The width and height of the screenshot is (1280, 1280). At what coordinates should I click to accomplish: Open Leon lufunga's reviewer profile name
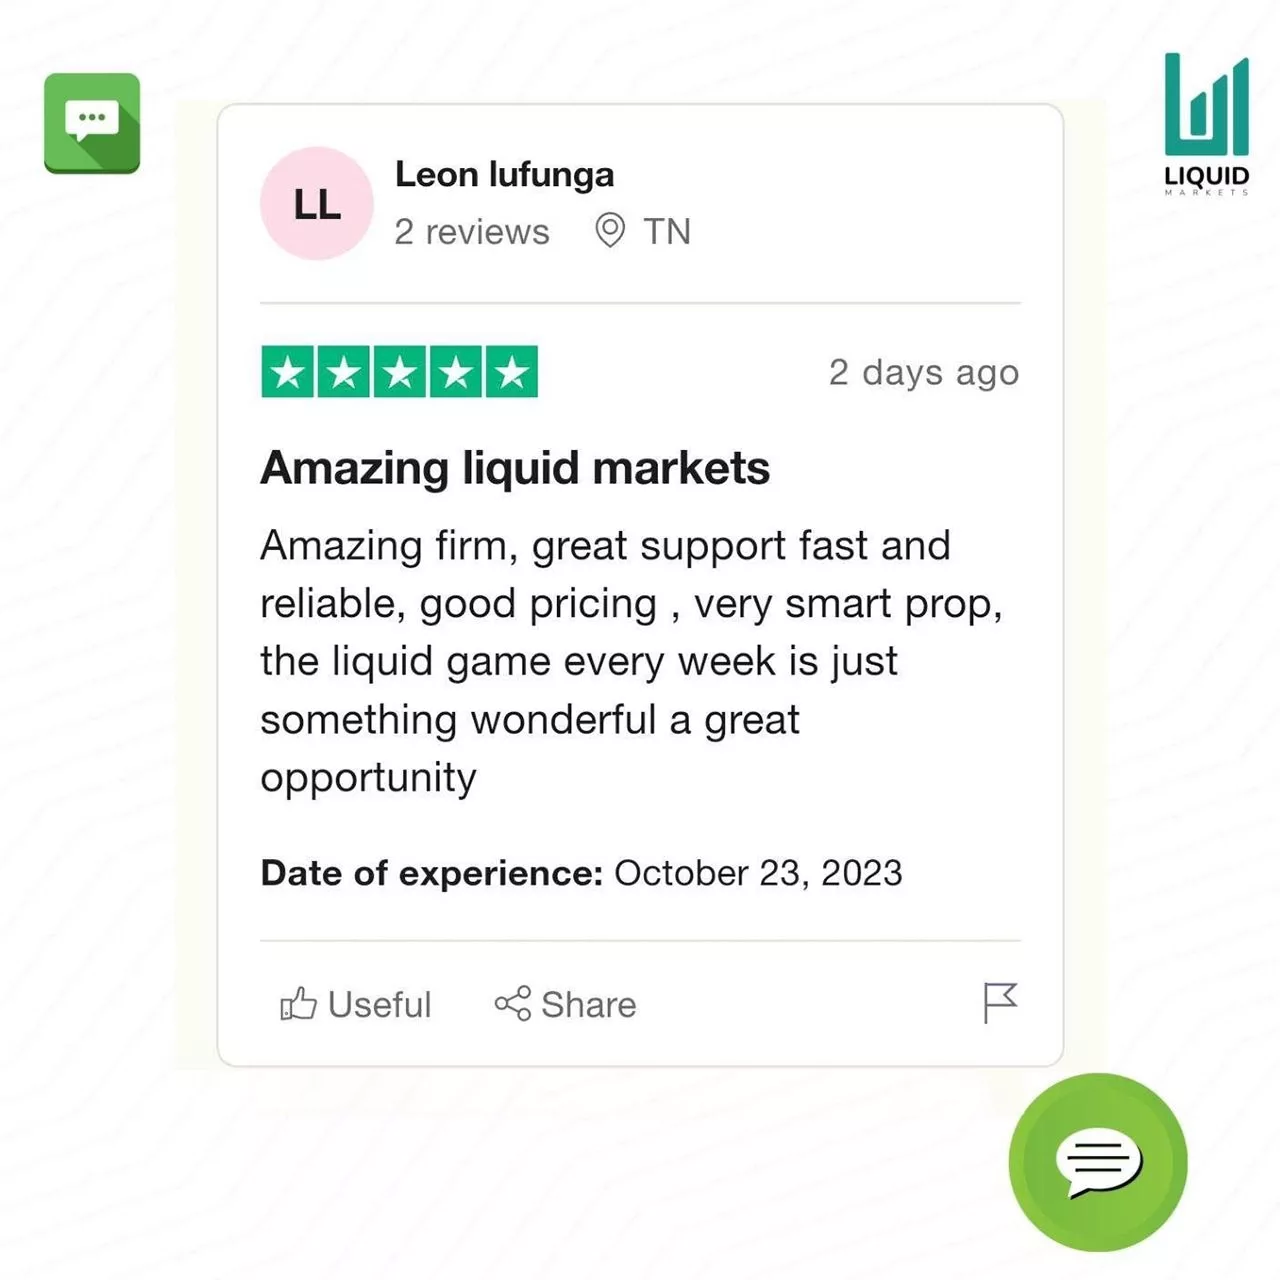[504, 175]
